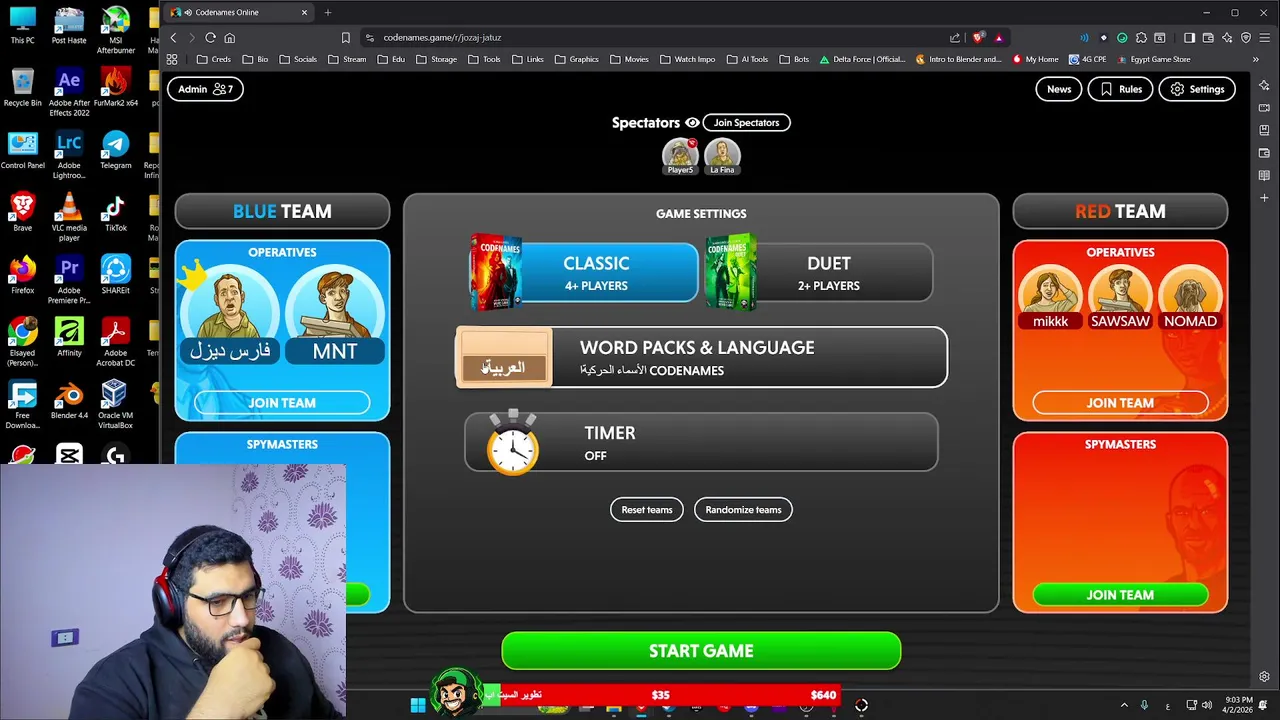
Task: Join Red team spymasters
Action: (x=1120, y=595)
